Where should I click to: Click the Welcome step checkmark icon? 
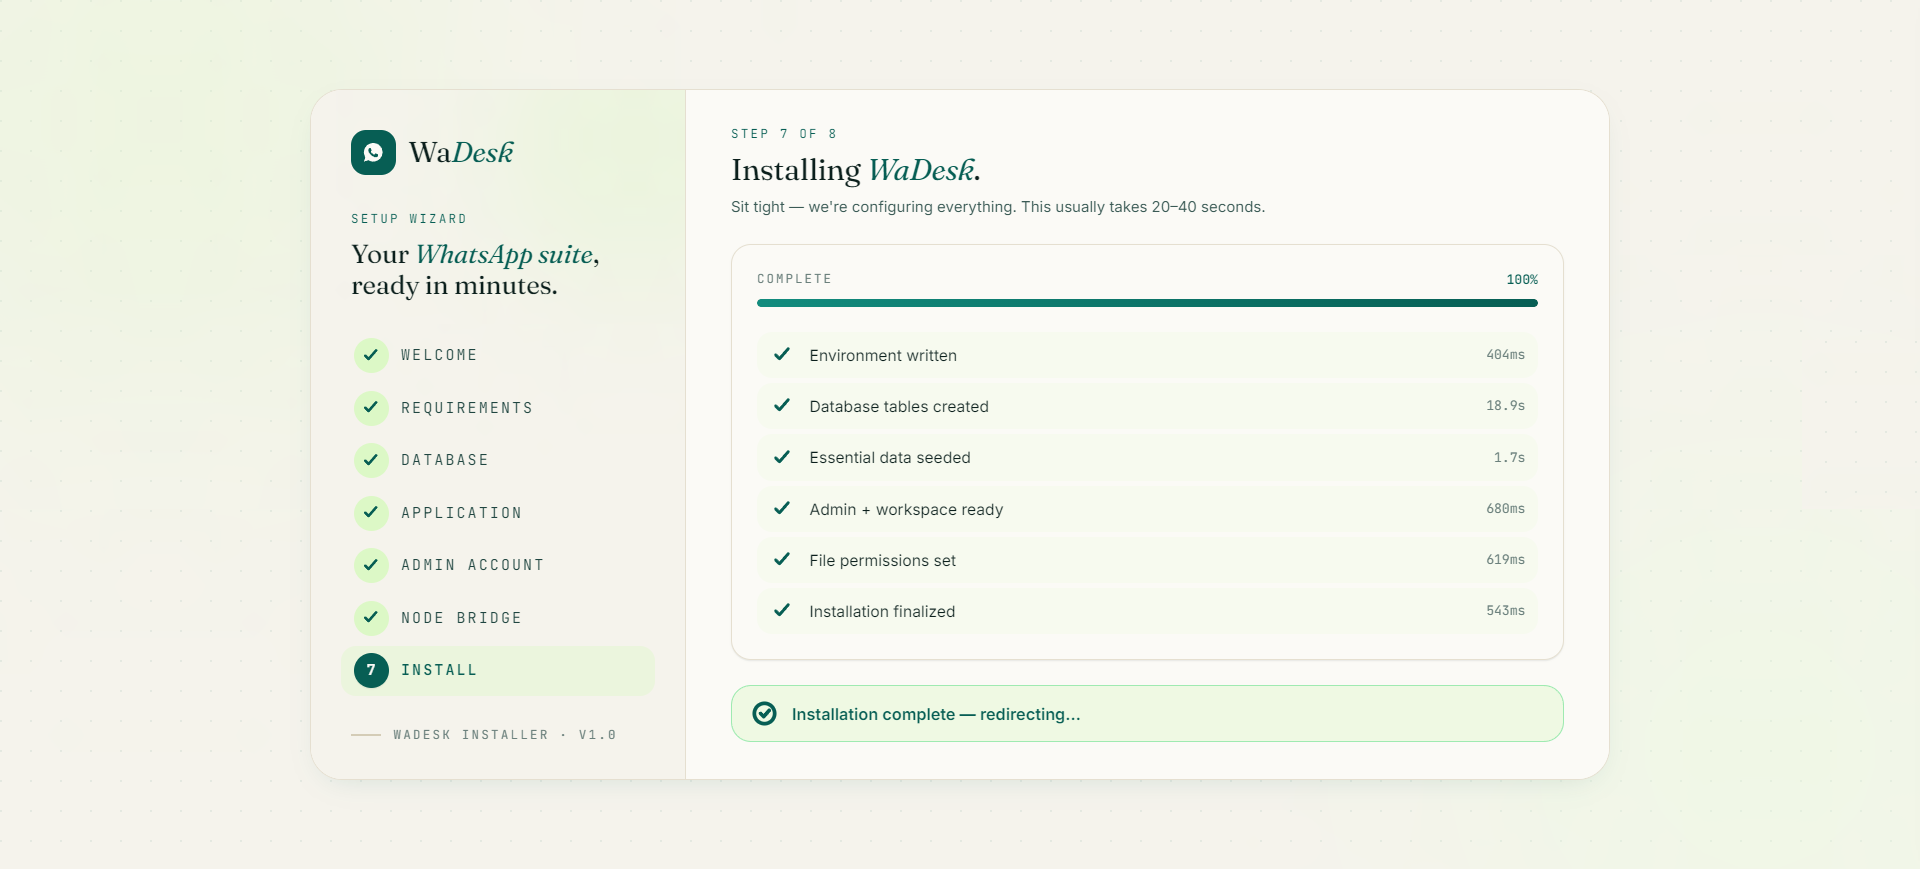click(371, 355)
